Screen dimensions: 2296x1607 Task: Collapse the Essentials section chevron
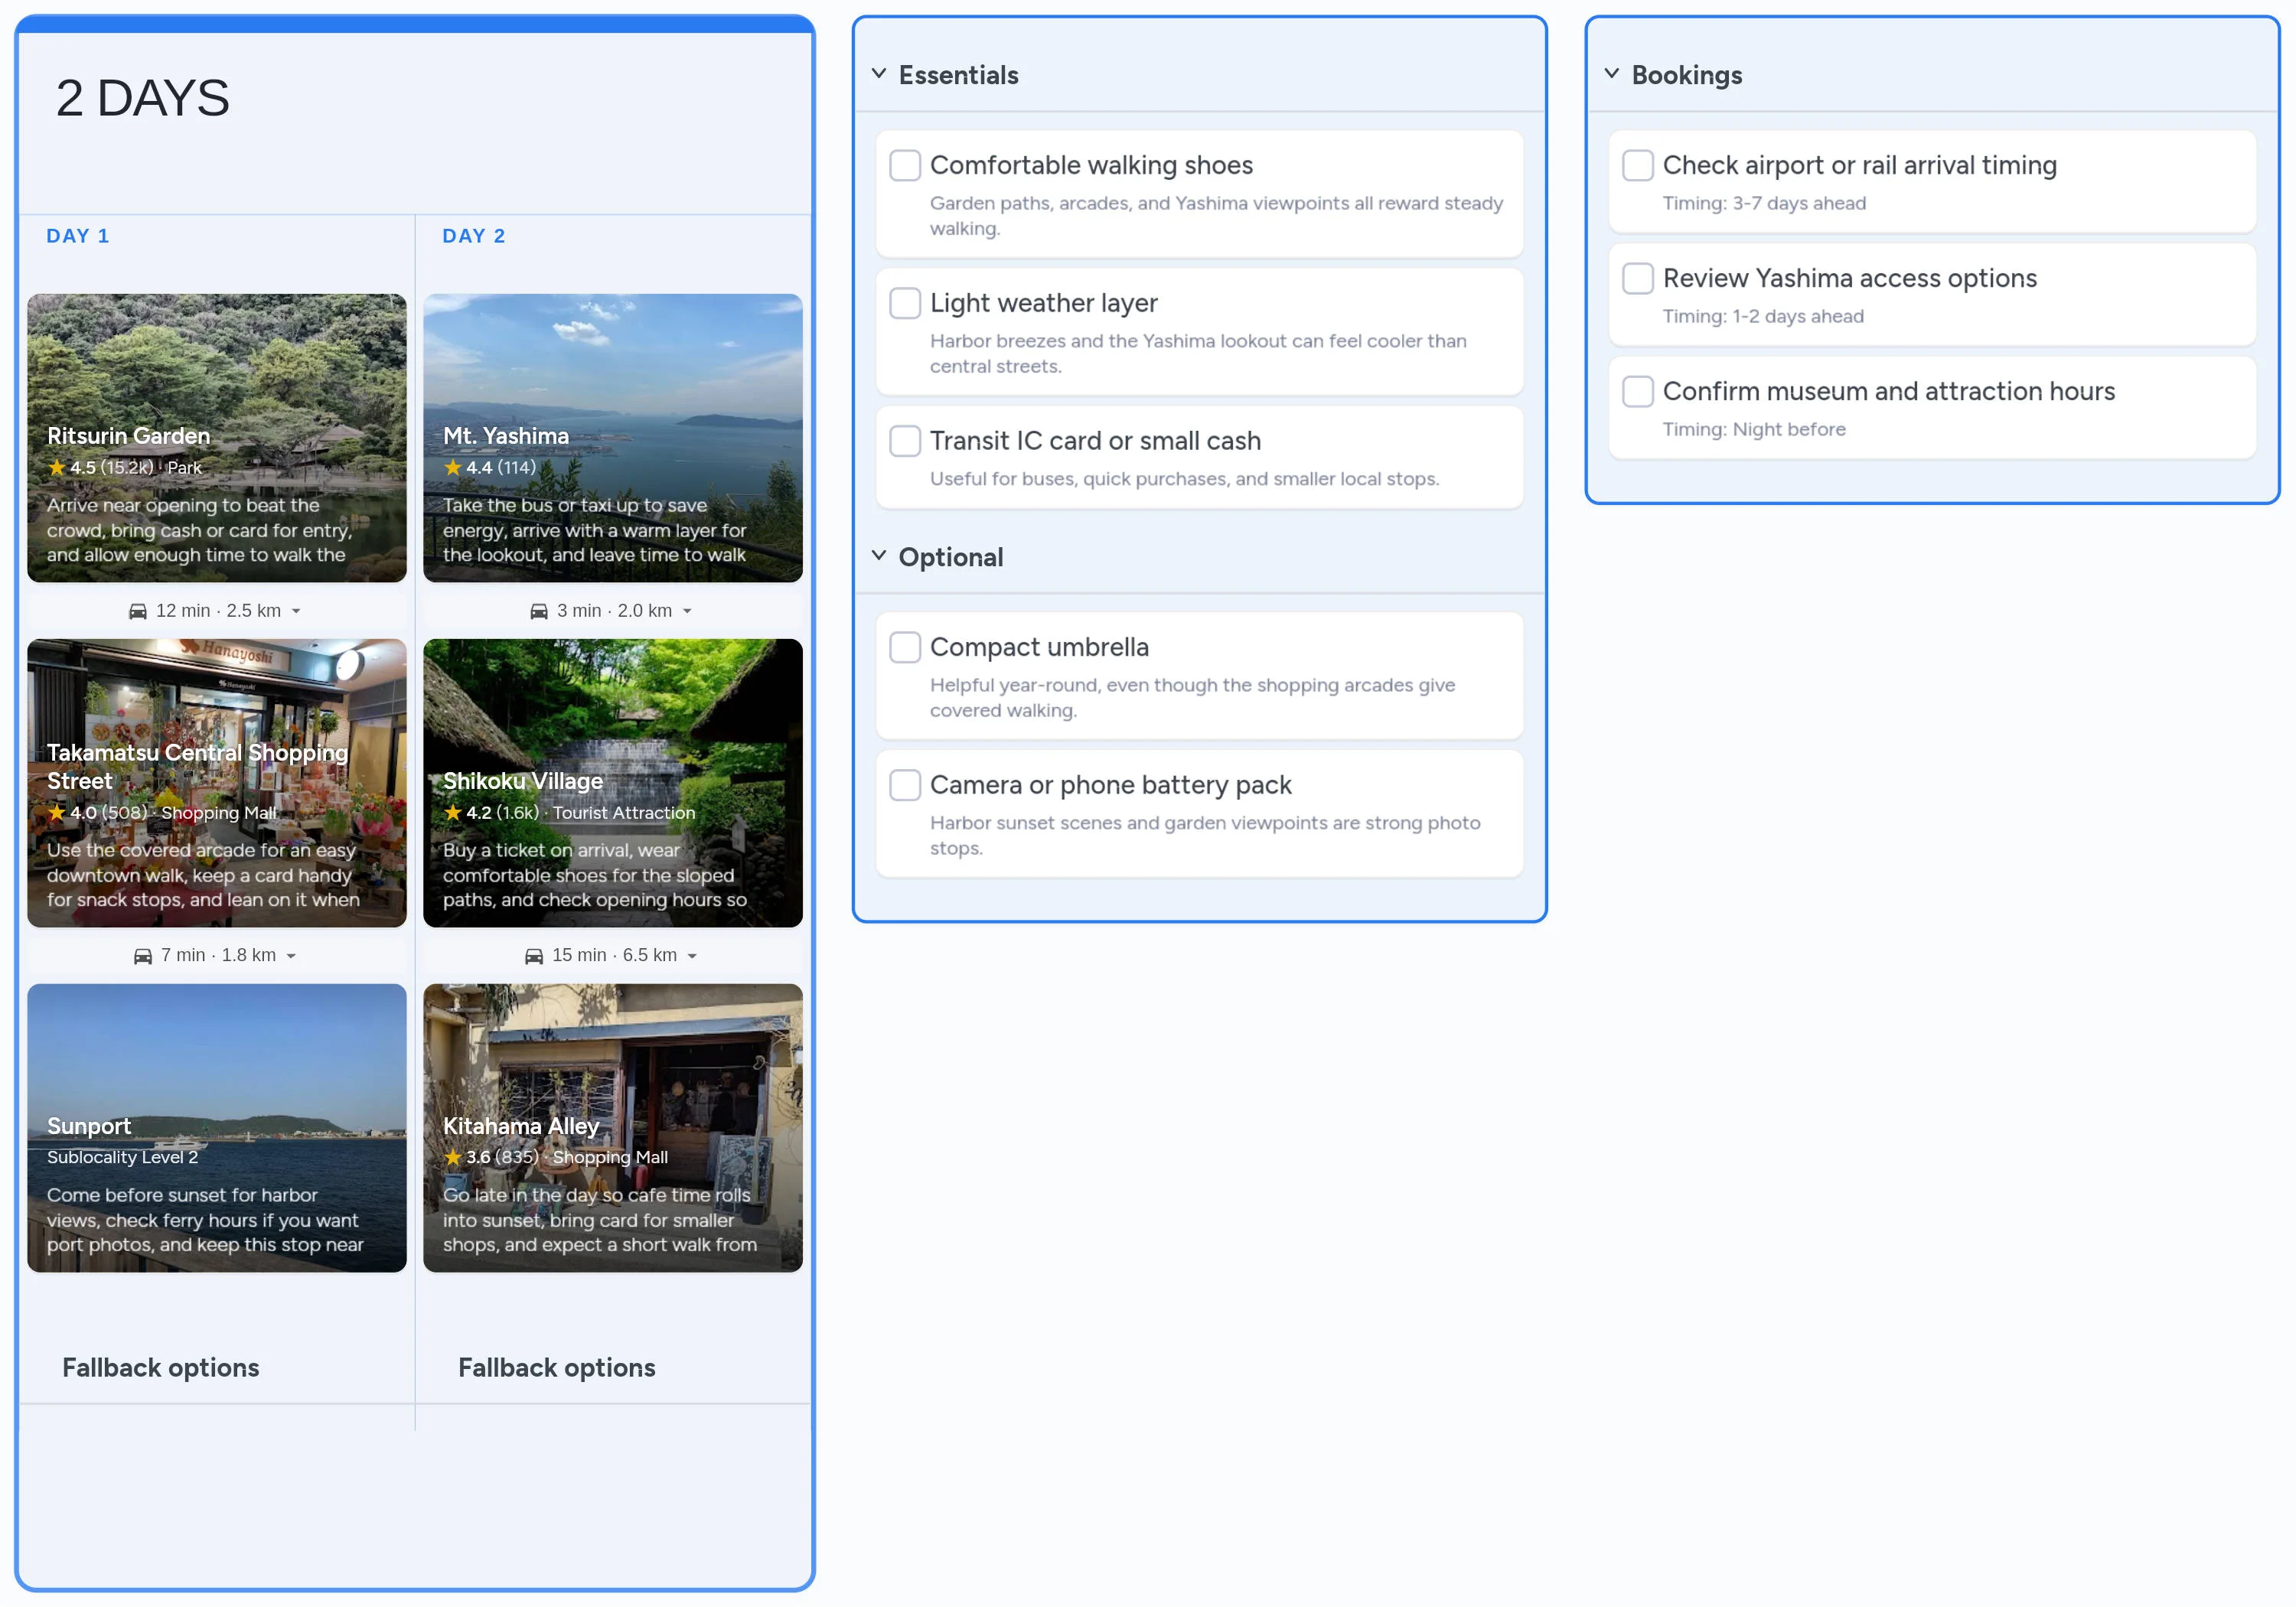879,74
